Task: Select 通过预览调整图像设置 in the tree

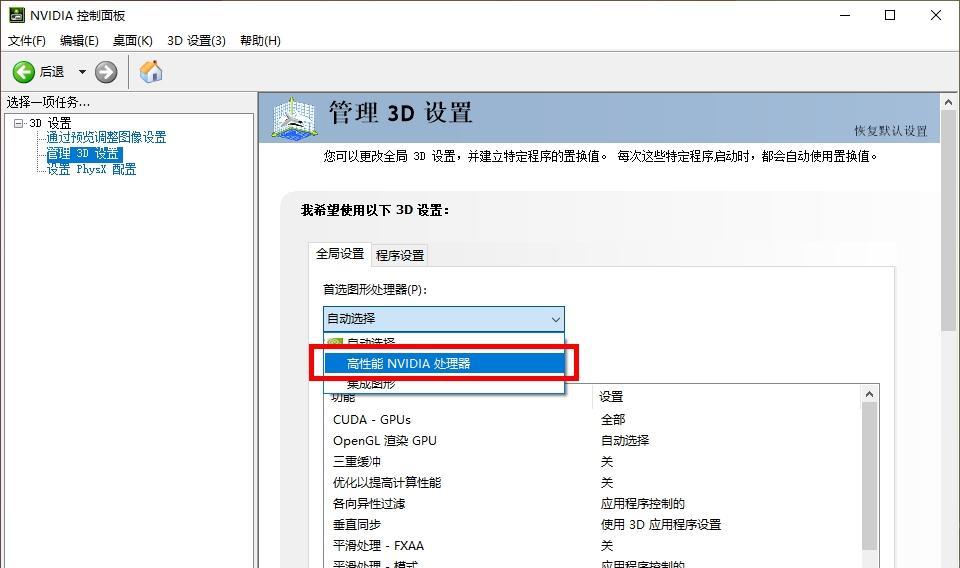Action: [107, 137]
